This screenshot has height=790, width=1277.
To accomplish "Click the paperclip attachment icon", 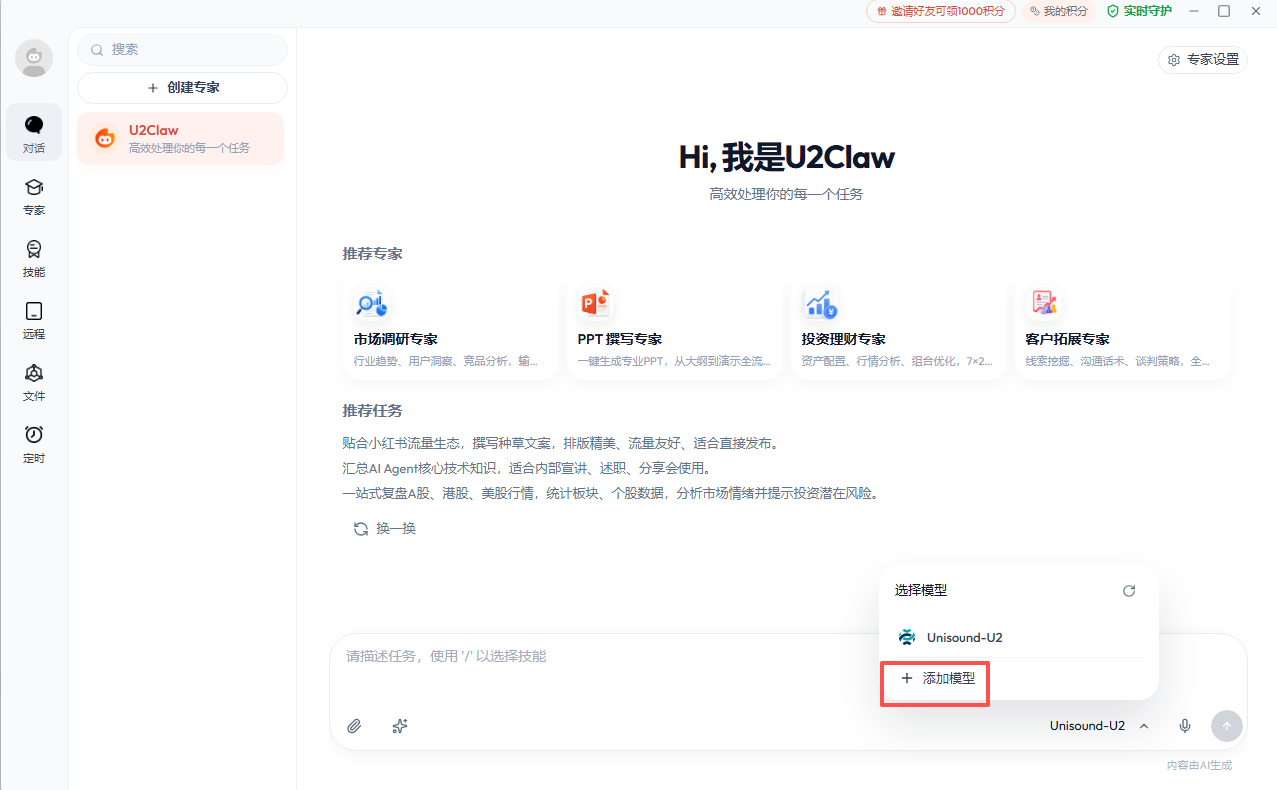I will click(354, 726).
